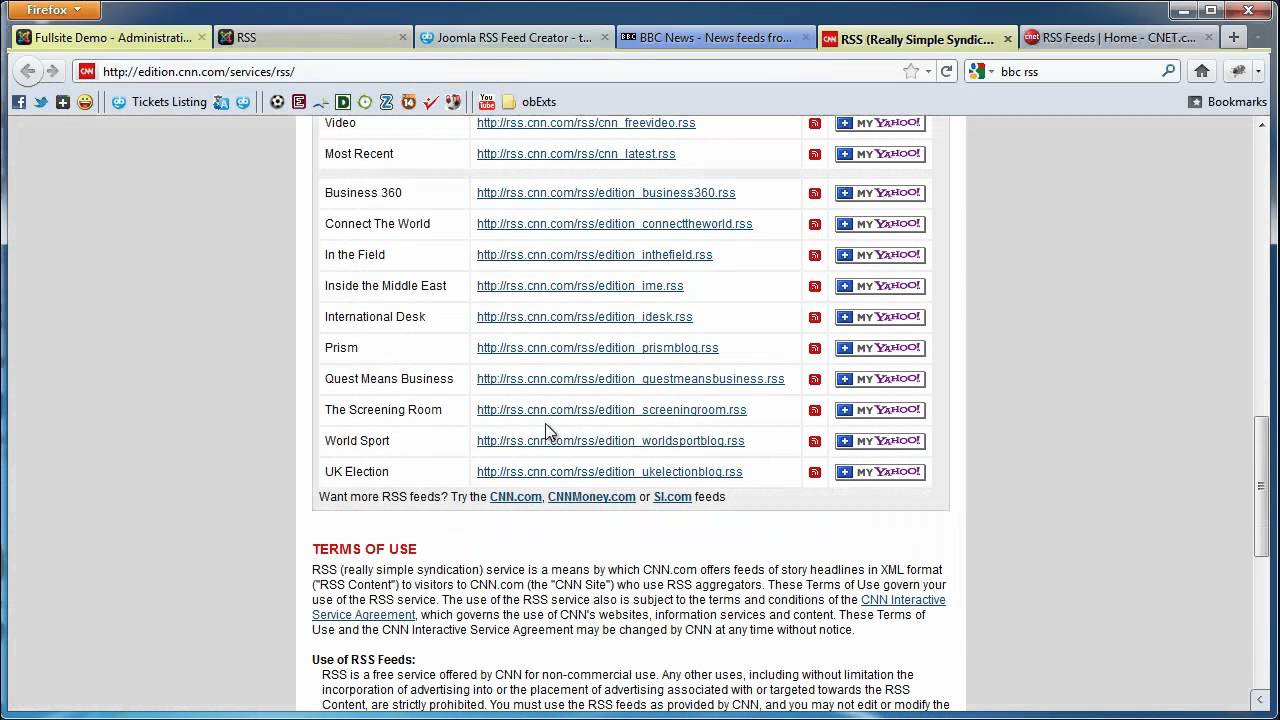This screenshot has height=720, width=1280.
Task: Click the forward navigation button
Action: (x=53, y=71)
